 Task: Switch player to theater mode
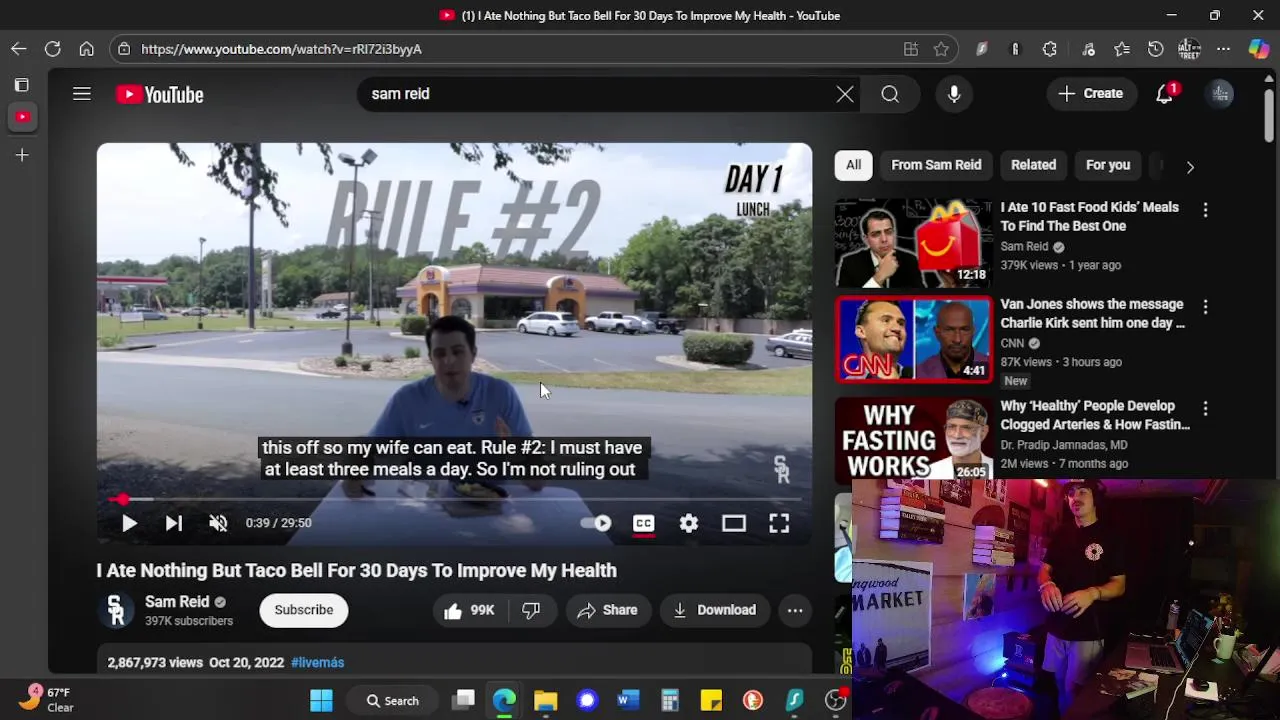[734, 523]
